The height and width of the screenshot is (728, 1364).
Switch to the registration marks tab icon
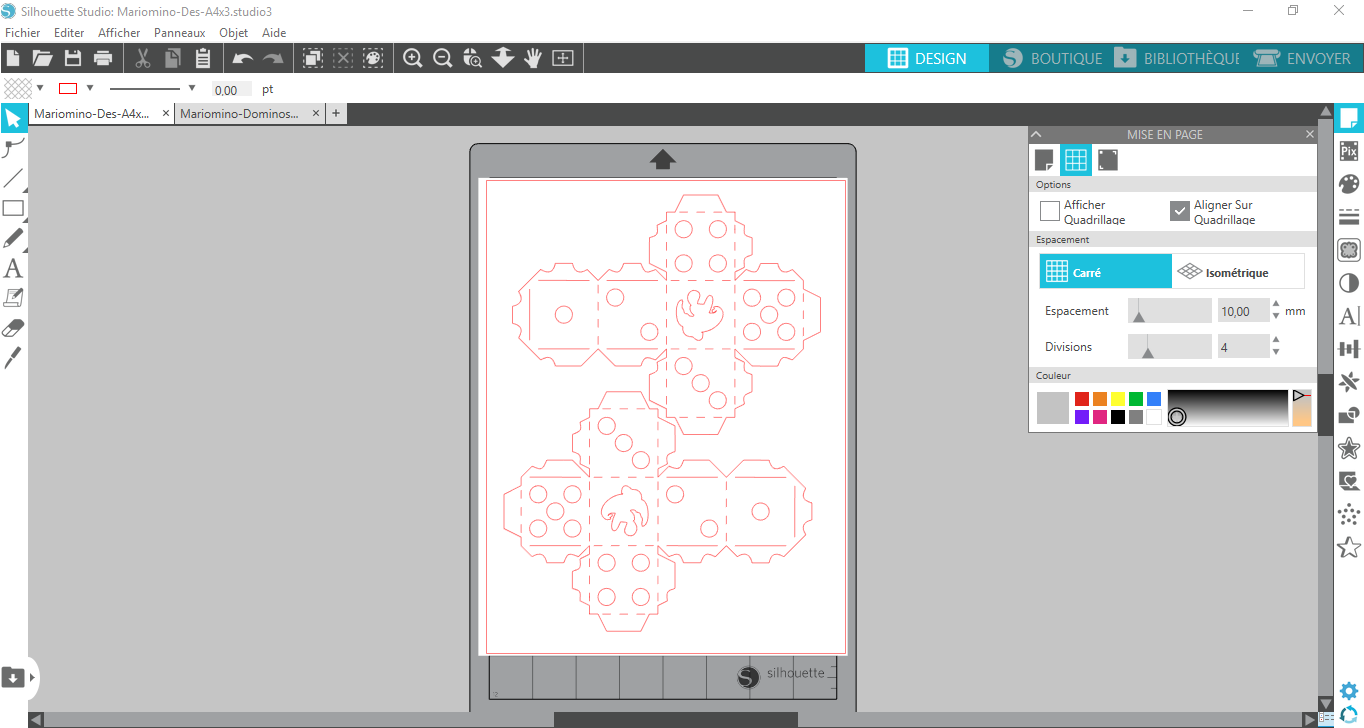1108,160
